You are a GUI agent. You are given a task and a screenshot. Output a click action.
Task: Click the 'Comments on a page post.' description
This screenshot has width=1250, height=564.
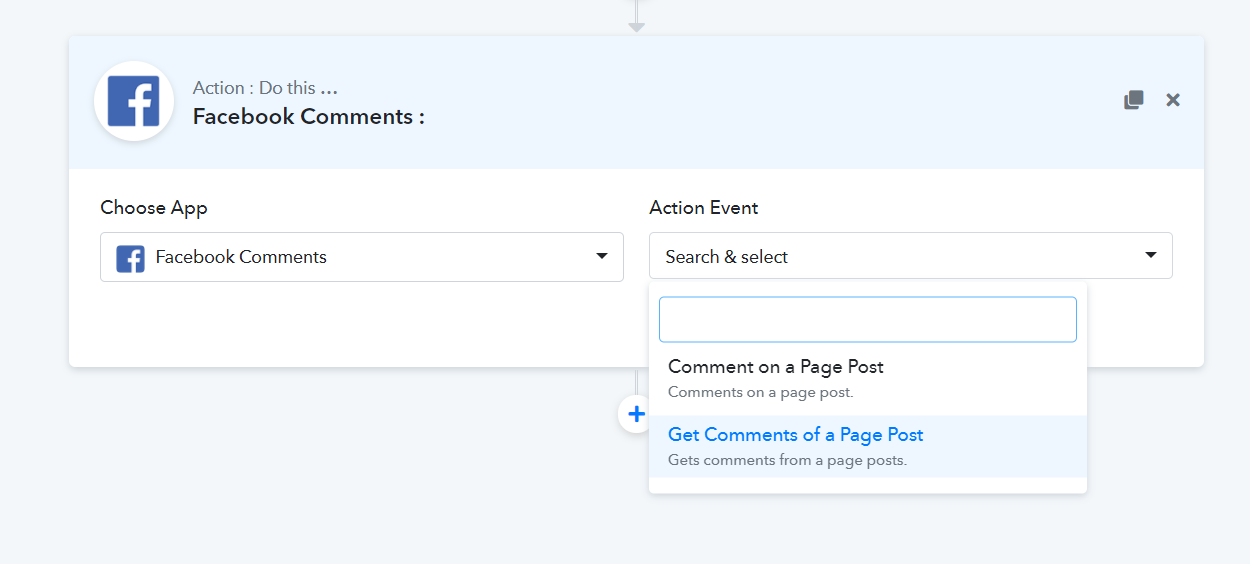(760, 392)
